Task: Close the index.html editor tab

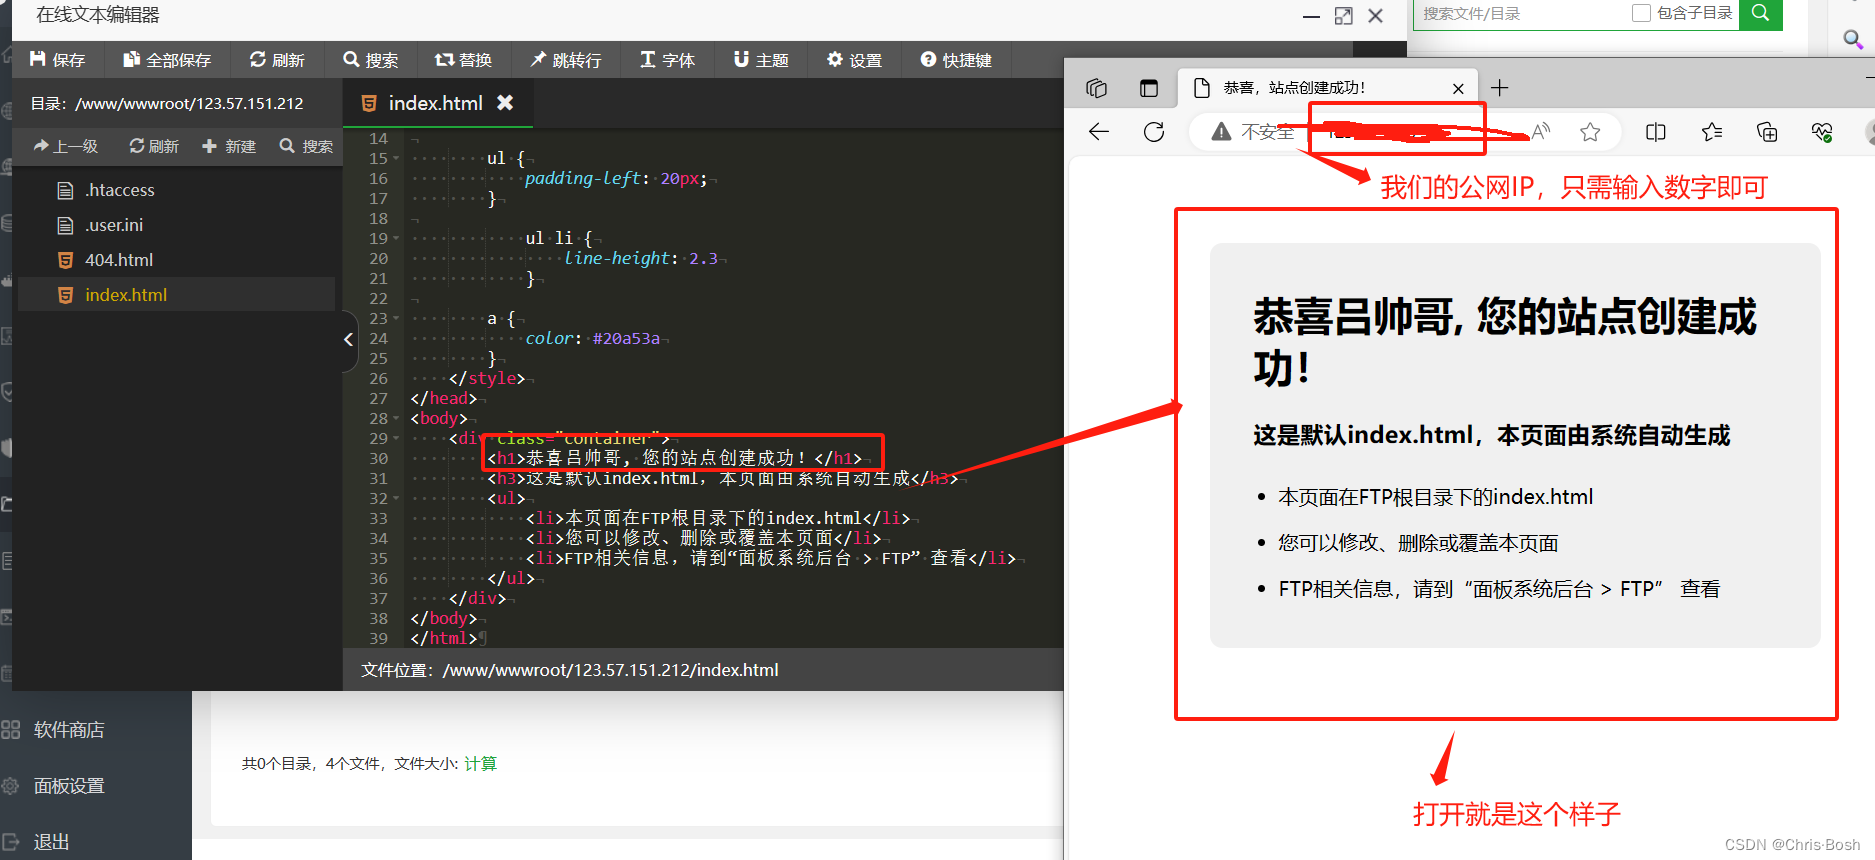Action: click(x=505, y=103)
